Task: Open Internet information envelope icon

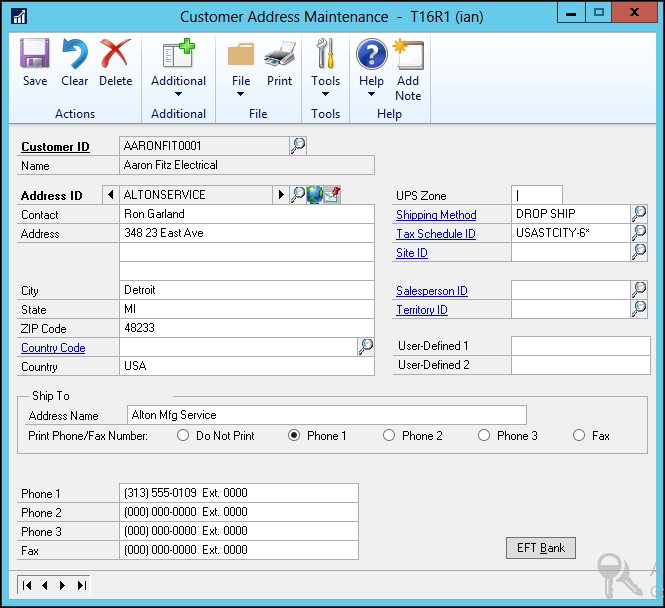Action: (x=332, y=195)
